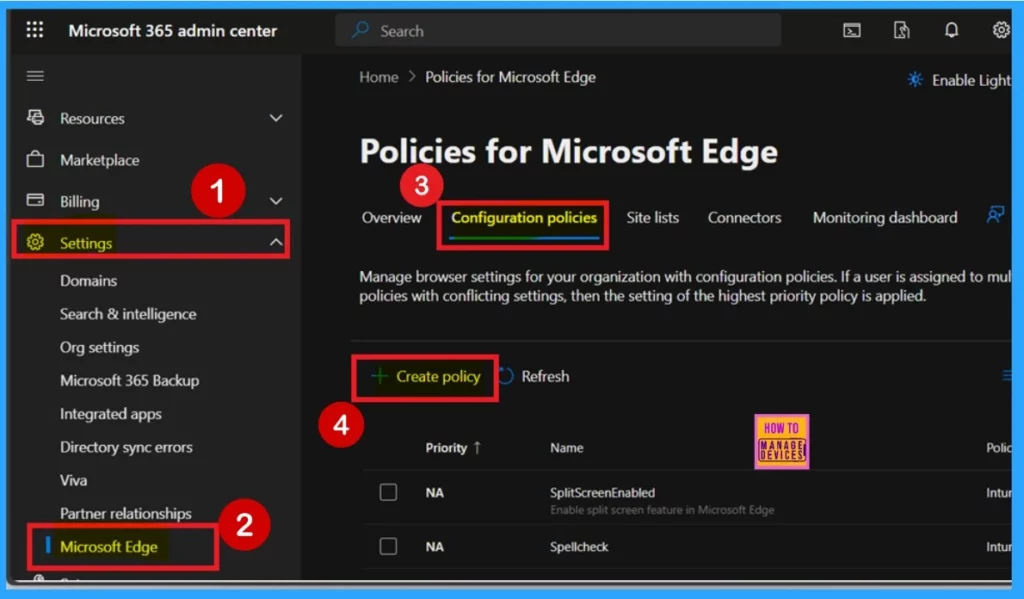
Task: Click the Priority column header
Action: (446, 447)
